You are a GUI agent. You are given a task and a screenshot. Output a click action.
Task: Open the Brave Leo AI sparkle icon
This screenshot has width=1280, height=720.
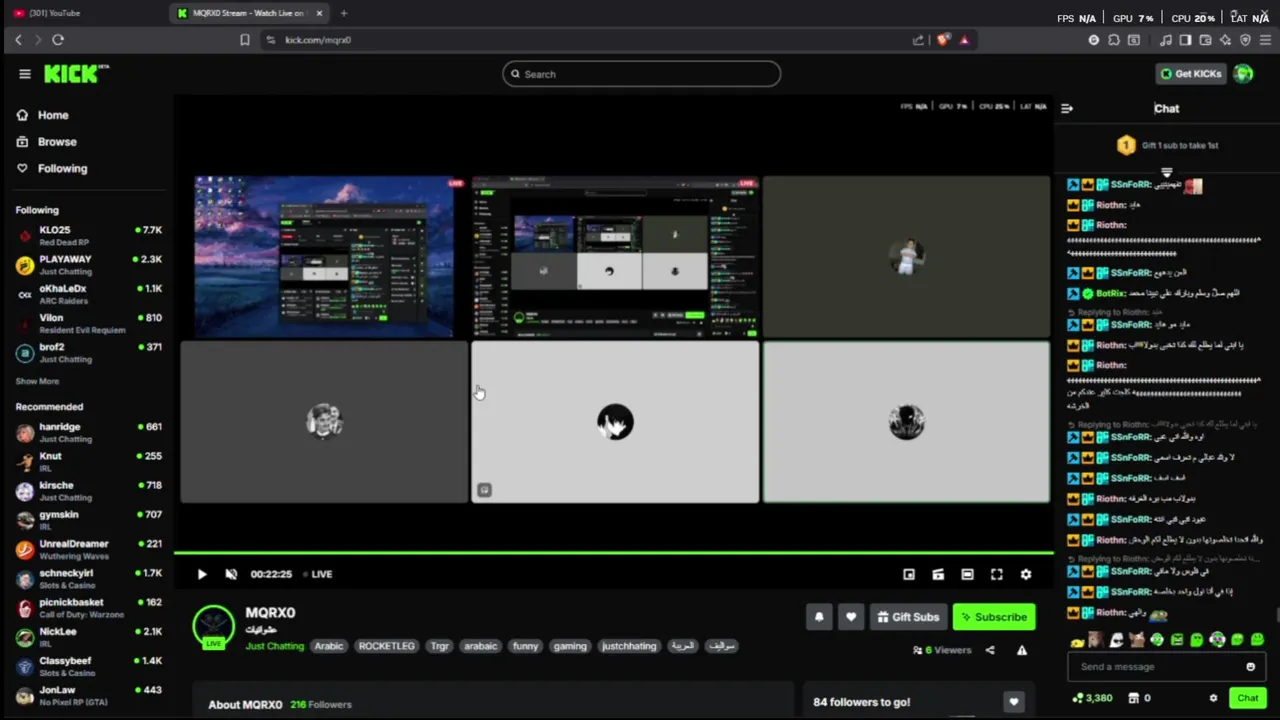click(x=1225, y=40)
